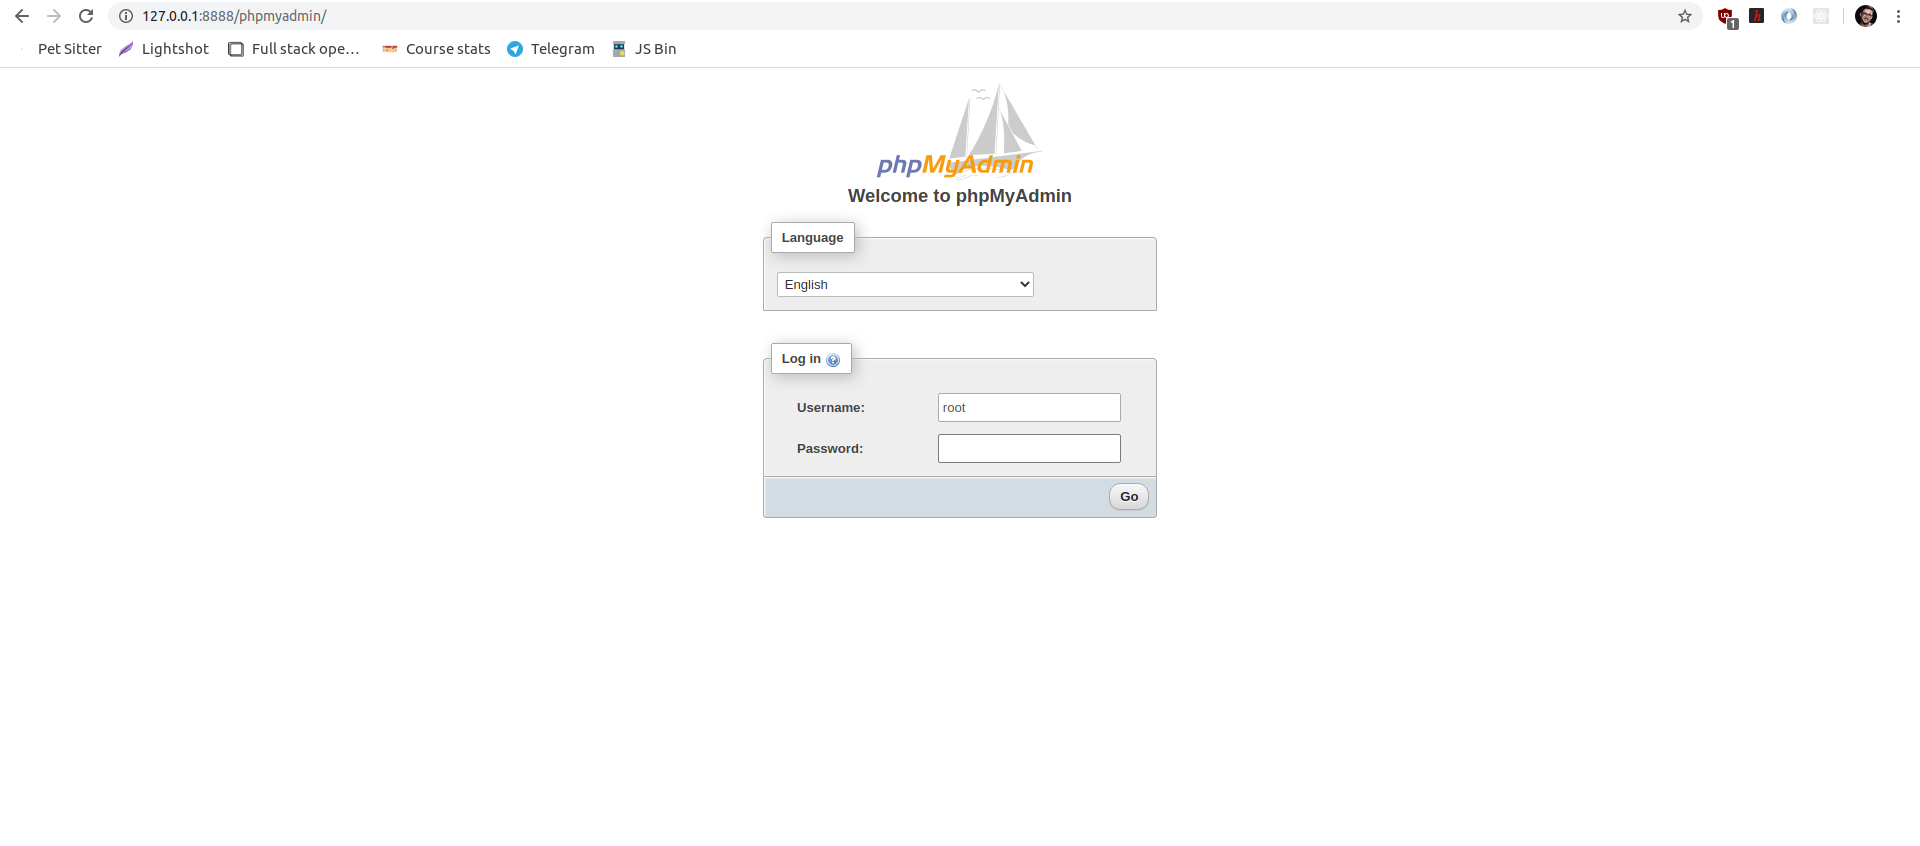Click the browser Back arrow
This screenshot has height=846, width=1920.
click(x=22, y=16)
